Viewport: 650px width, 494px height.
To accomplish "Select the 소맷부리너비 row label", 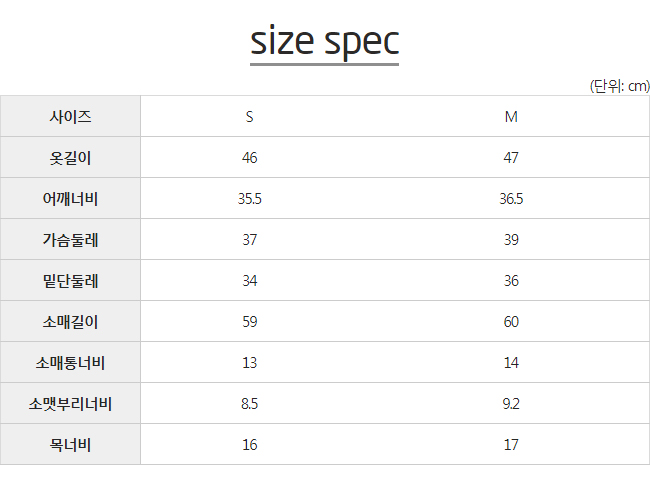I will tap(70, 404).
